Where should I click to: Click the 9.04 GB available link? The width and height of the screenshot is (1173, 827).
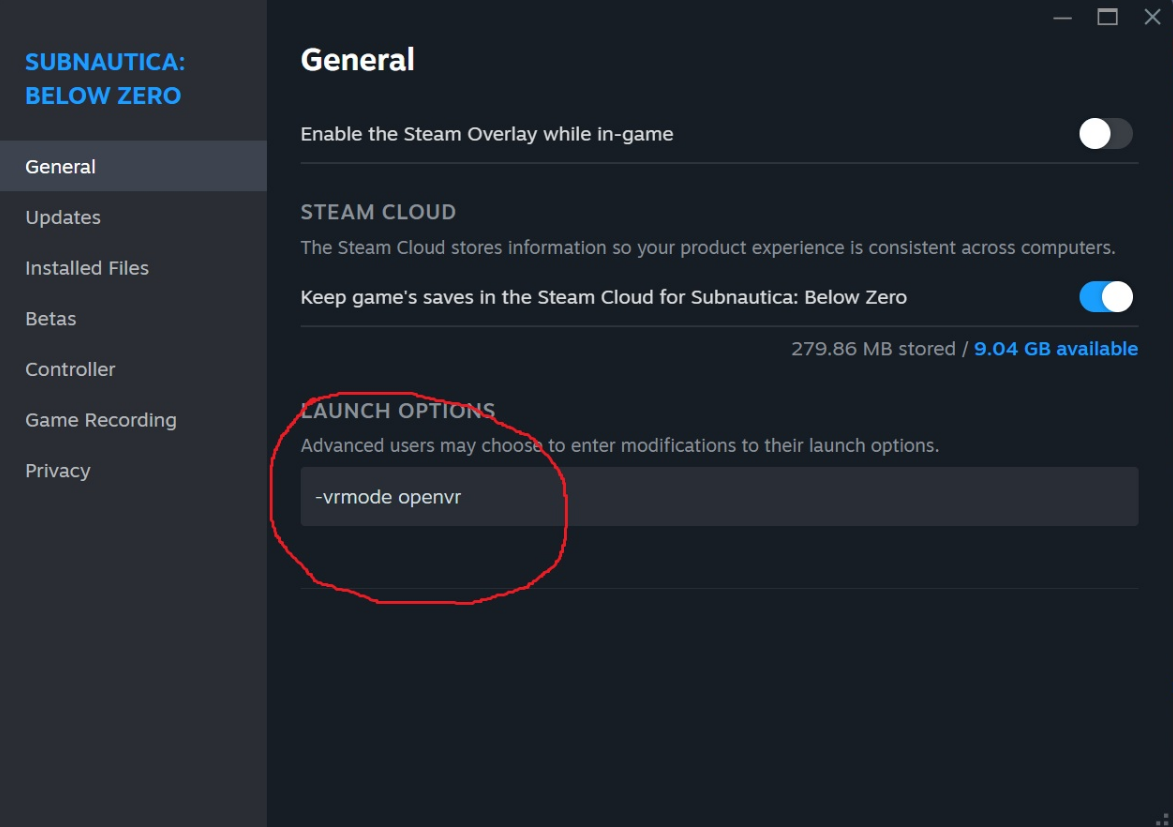(1056, 349)
